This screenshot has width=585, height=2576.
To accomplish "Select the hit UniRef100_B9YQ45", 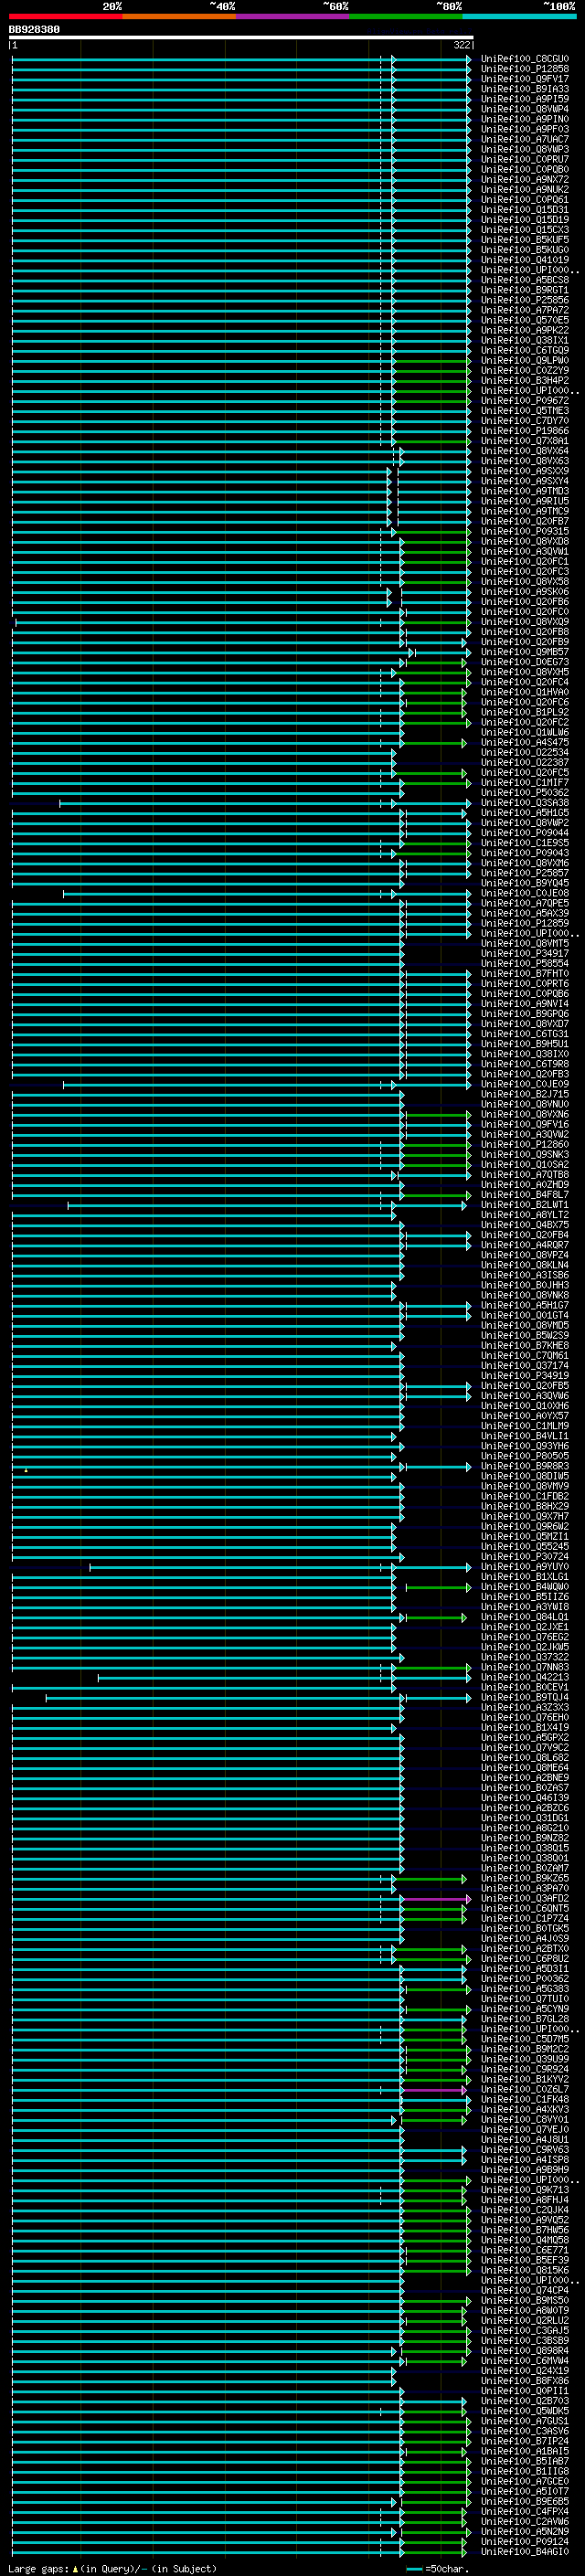I will click(x=524, y=883).
